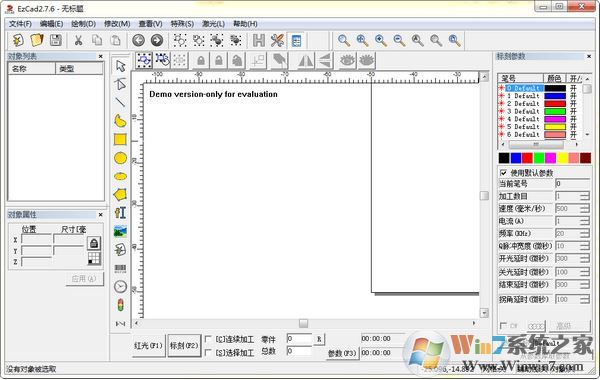This screenshot has height=380, width=600.
Task: Click the X position input field
Action: 36,240
